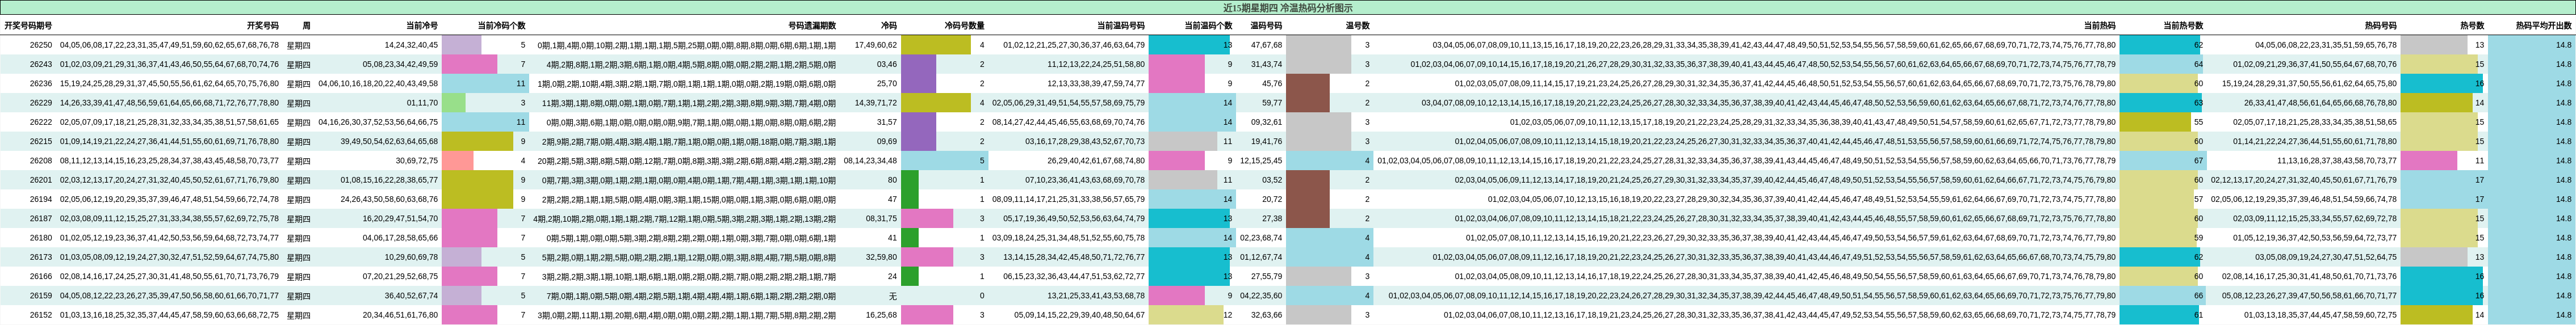Image resolution: width=2576 pixels, height=325 pixels.
Task: Select the 冷码数量 column header
Action: pyautogui.click(x=964, y=25)
